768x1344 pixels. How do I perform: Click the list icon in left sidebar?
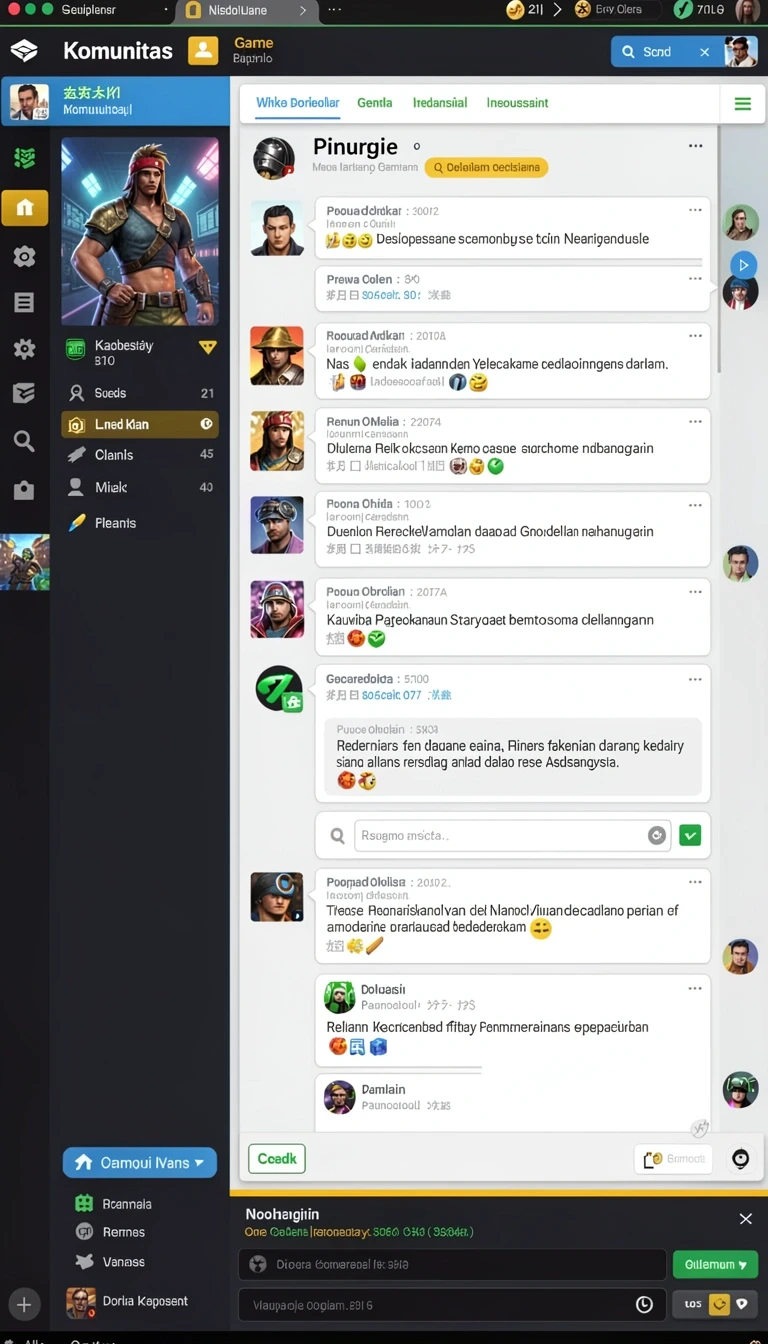click(x=24, y=302)
